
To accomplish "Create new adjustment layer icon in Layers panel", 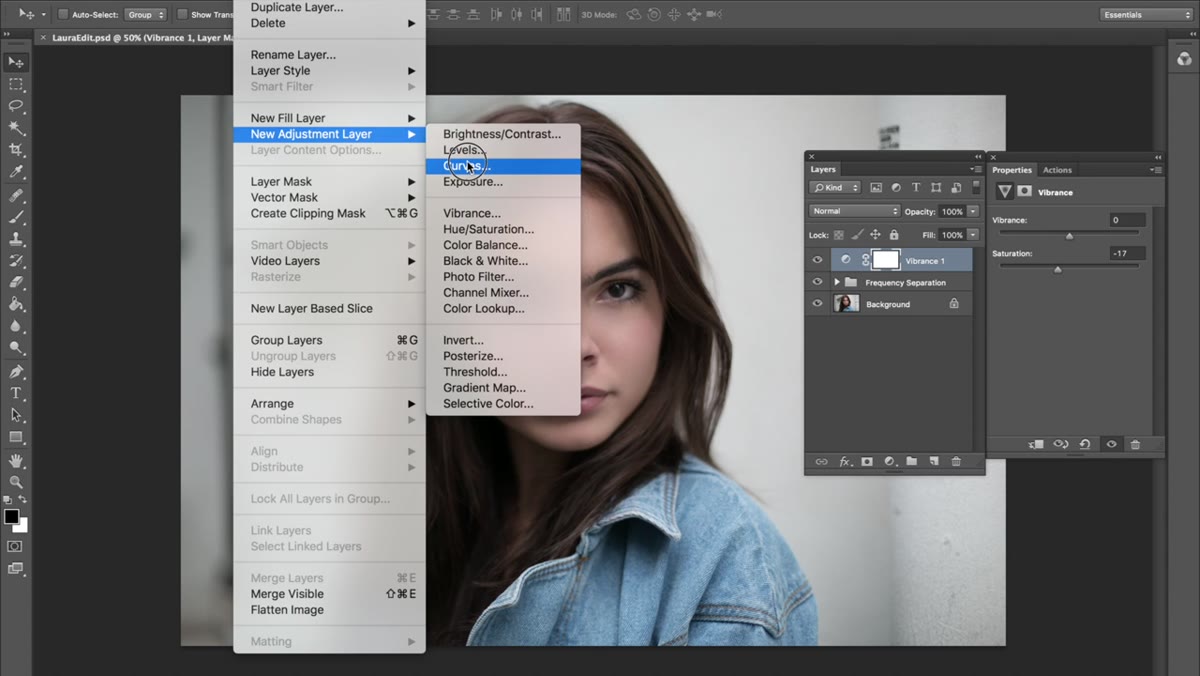I will point(889,461).
